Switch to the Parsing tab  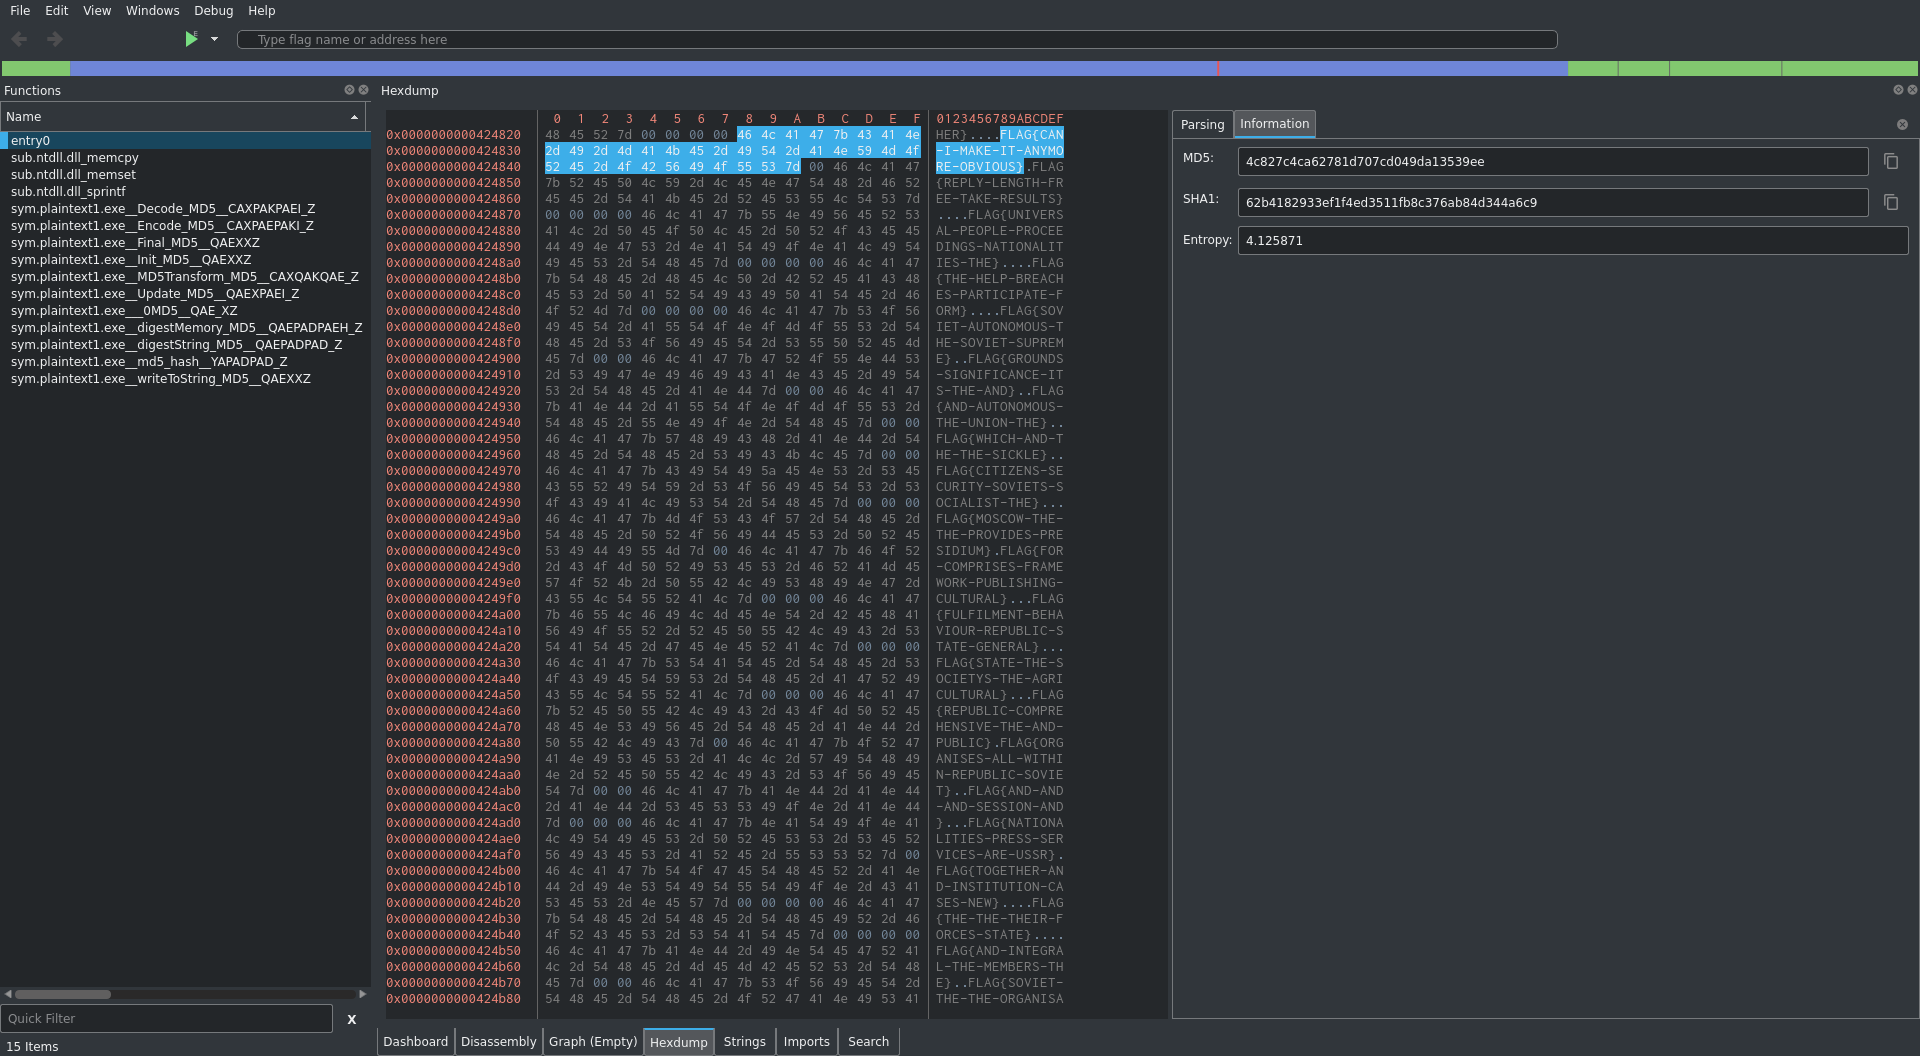pyautogui.click(x=1202, y=124)
